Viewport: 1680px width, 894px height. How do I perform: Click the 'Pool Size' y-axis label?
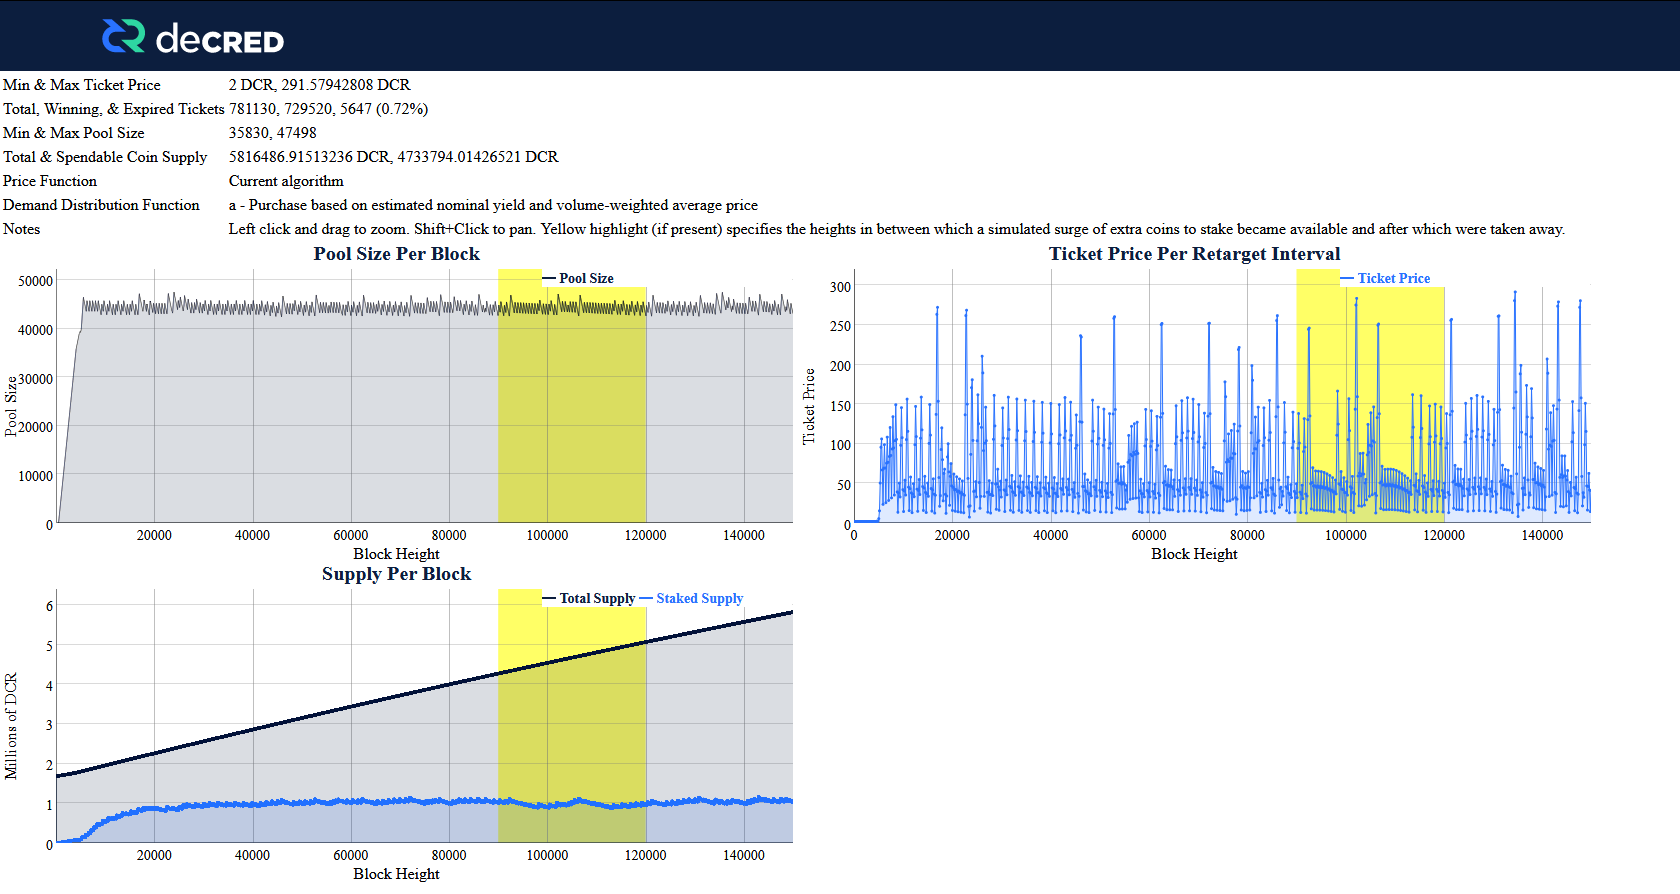11,406
